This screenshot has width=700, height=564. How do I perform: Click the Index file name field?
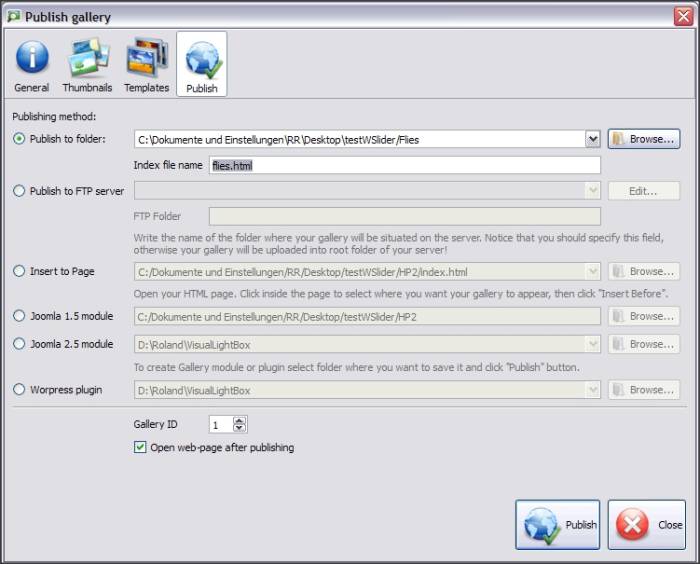(405, 165)
